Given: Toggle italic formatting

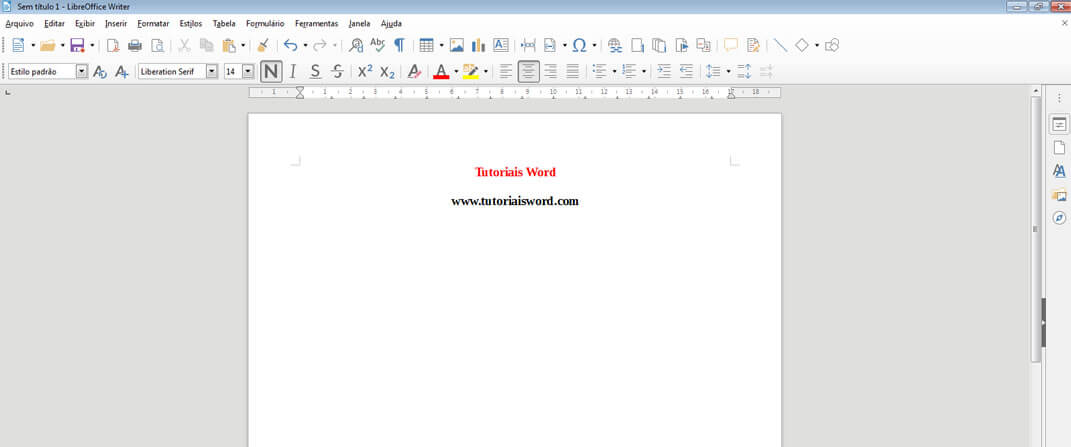Looking at the screenshot, I should click(293, 71).
